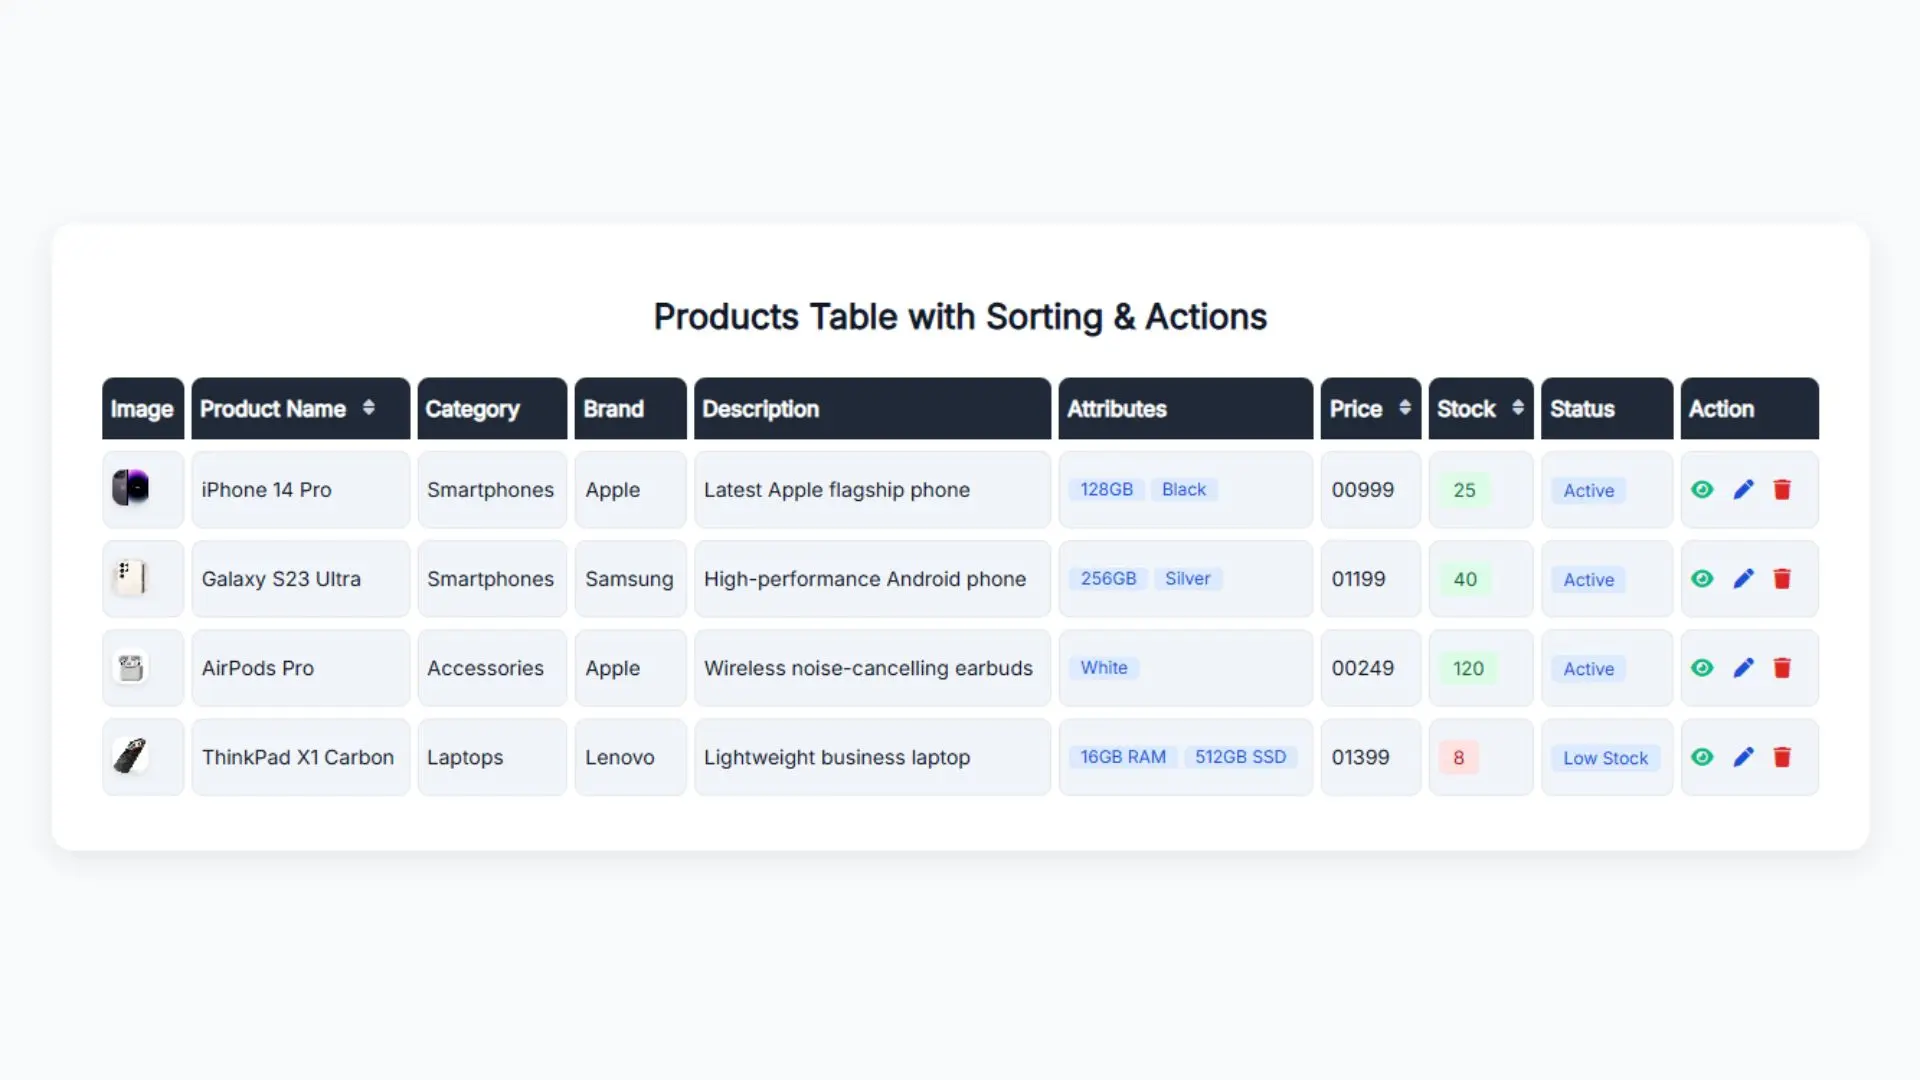Viewport: 1920px width, 1080px height.
Task: Click the Laptops category cell
Action: tap(492, 757)
